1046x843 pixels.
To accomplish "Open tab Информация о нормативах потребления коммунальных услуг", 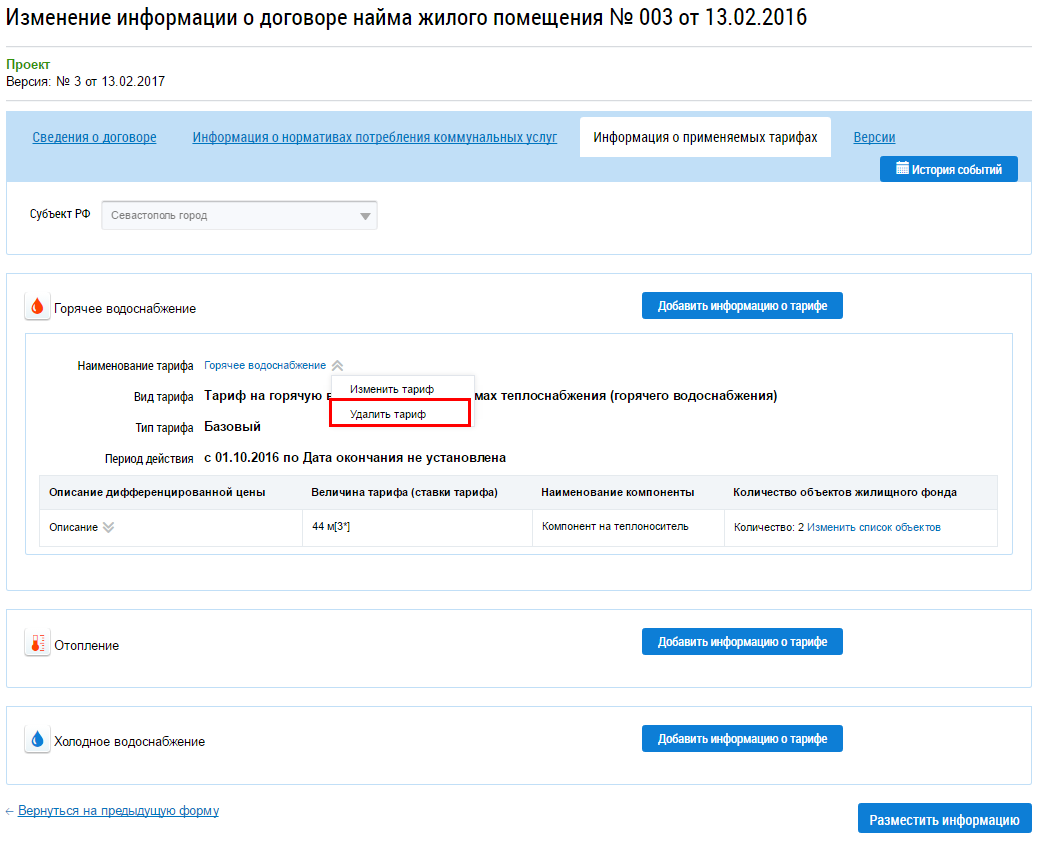I will click(x=374, y=138).
